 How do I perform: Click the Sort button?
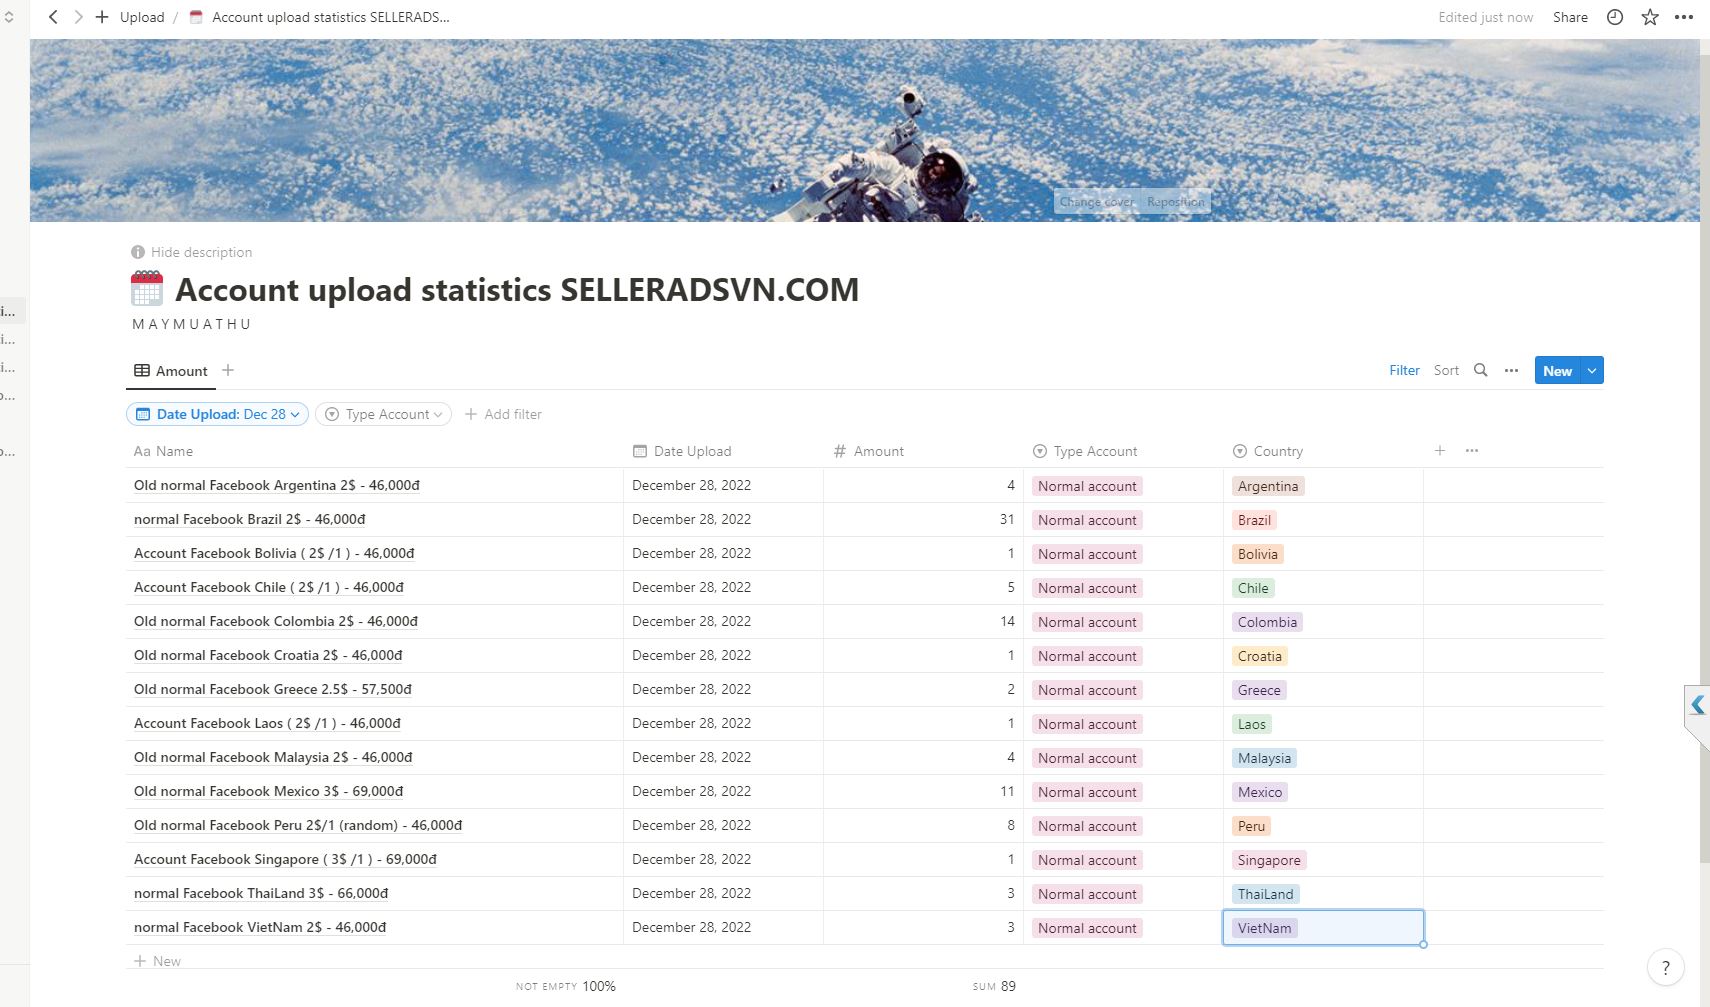pyautogui.click(x=1446, y=370)
